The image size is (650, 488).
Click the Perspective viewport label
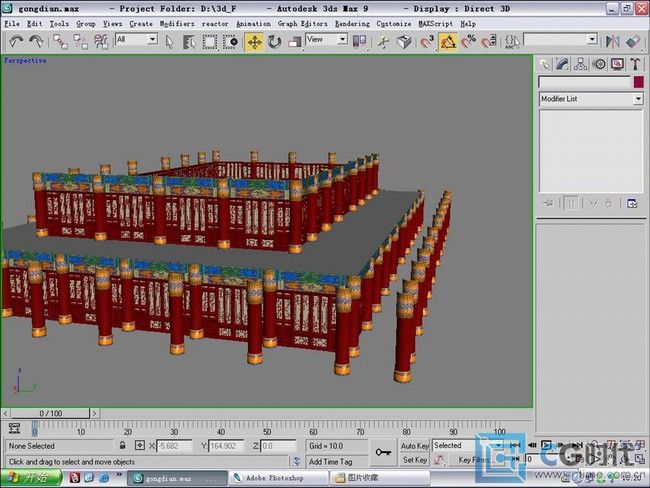click(x=25, y=61)
